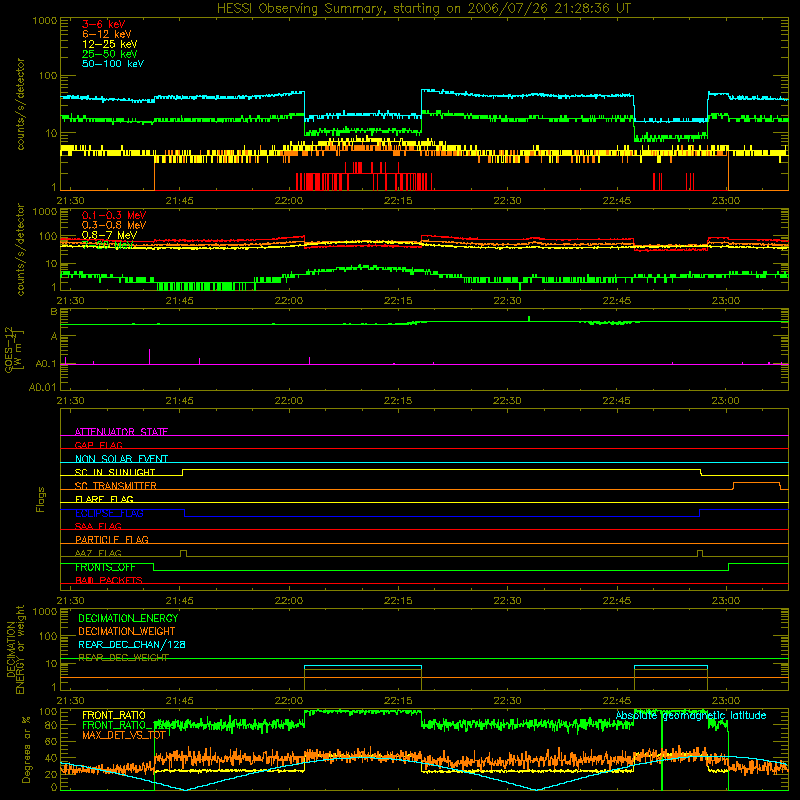
Task: Click 21:30 time label under the Flags plot
Action: [70, 601]
